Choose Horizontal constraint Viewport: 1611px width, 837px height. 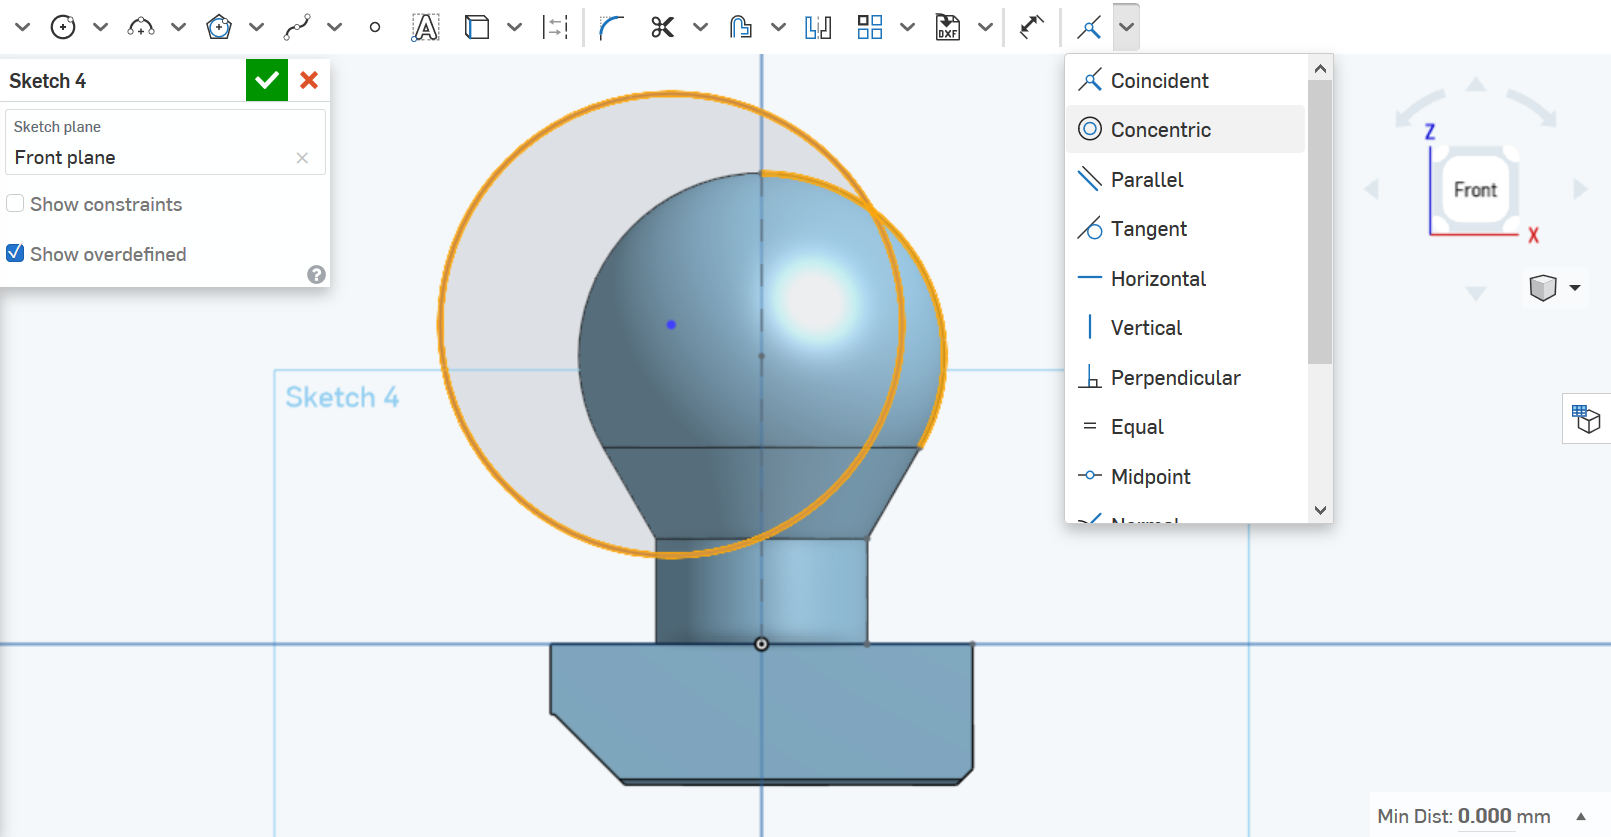point(1186,278)
